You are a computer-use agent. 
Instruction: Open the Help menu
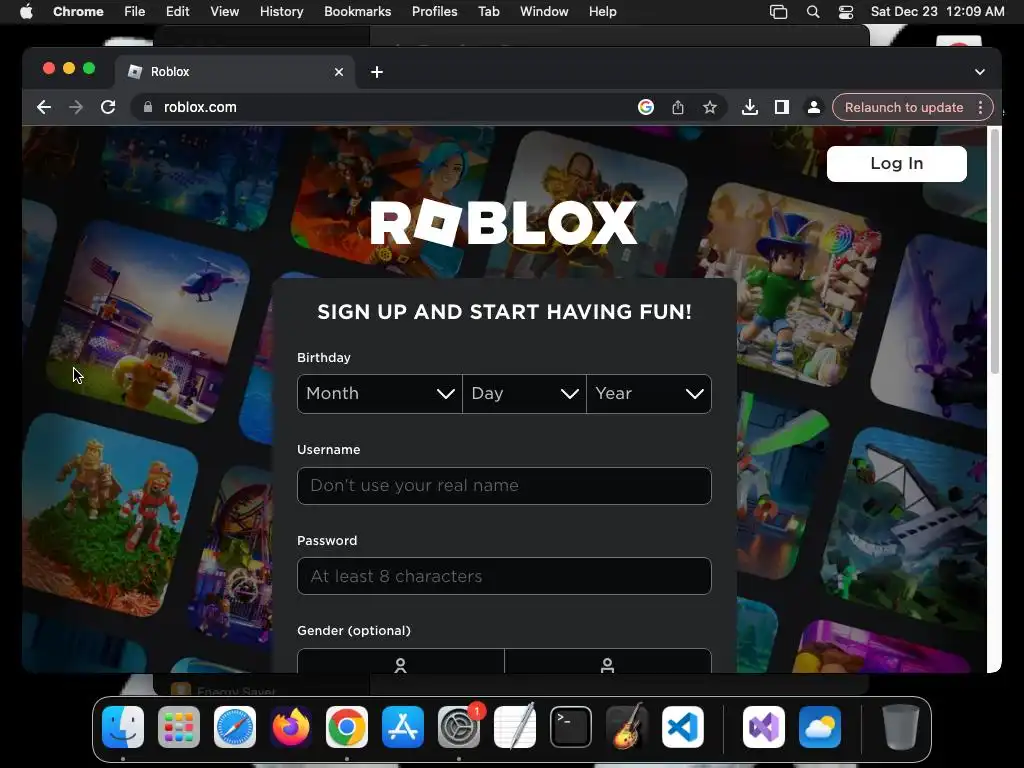pos(602,12)
